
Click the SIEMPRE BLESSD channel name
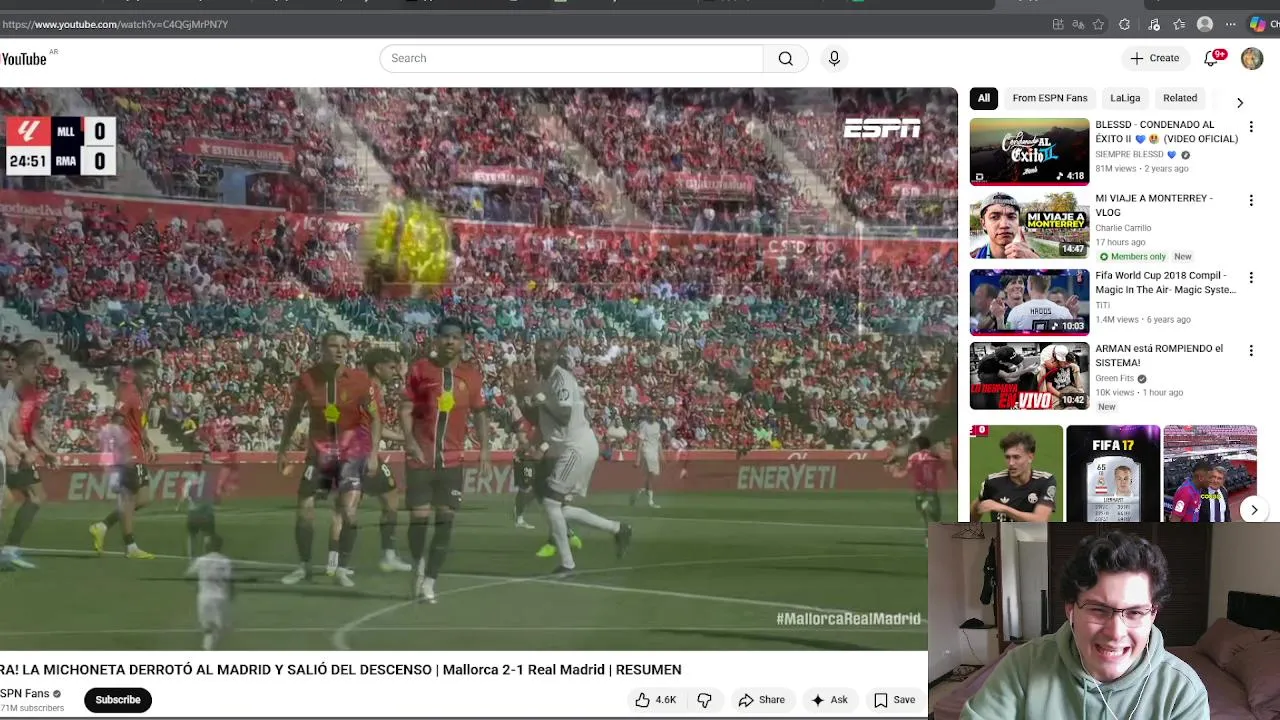(1129, 155)
